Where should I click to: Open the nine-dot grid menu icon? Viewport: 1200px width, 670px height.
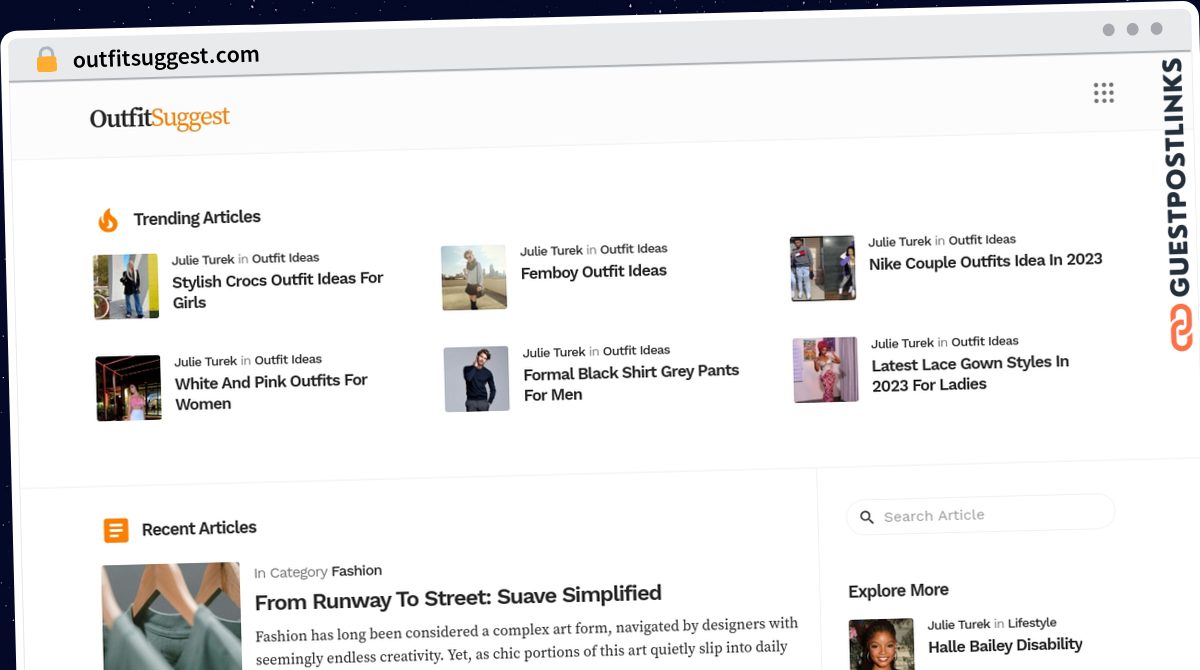1103,93
